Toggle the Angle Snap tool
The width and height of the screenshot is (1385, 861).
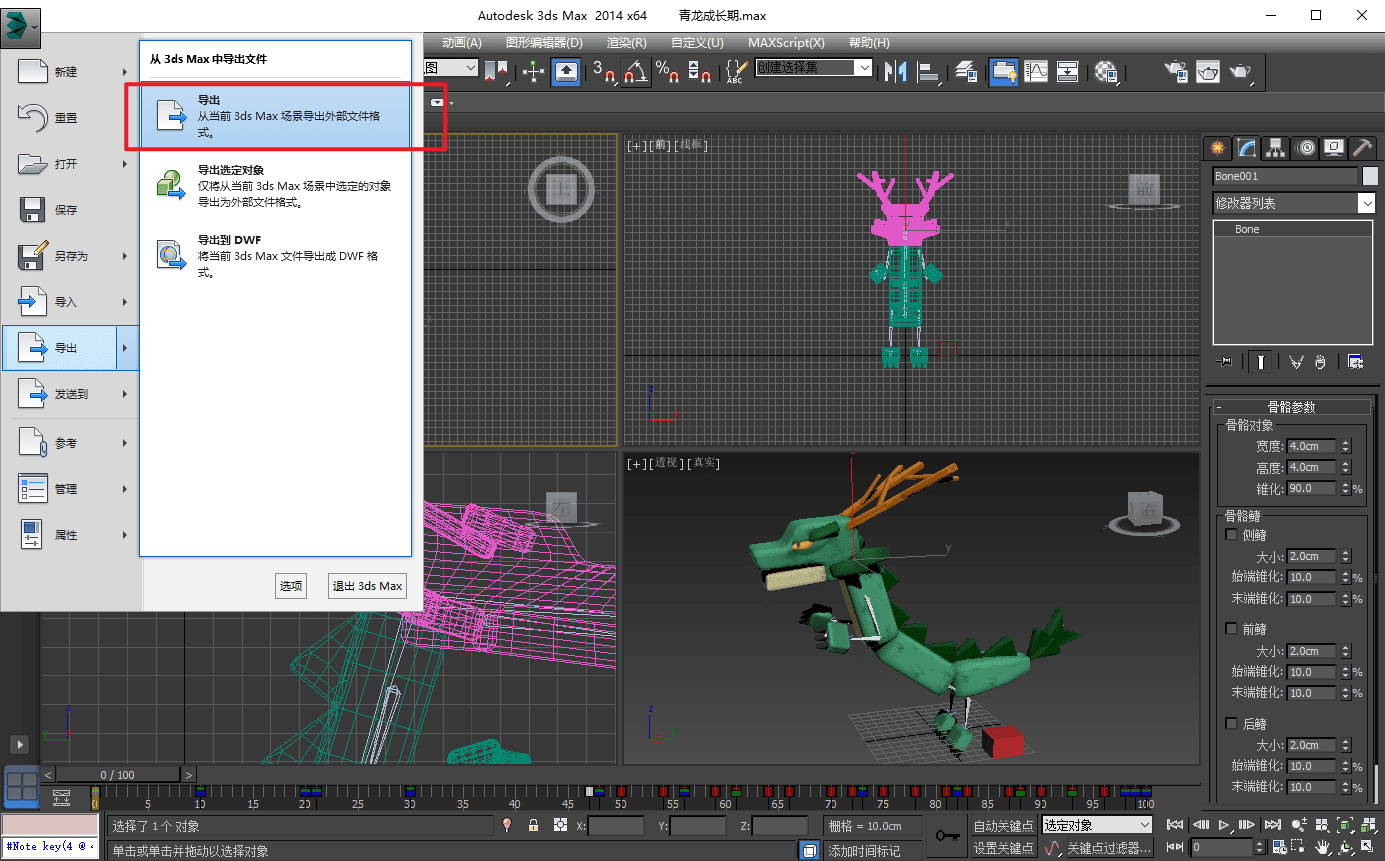[635, 71]
